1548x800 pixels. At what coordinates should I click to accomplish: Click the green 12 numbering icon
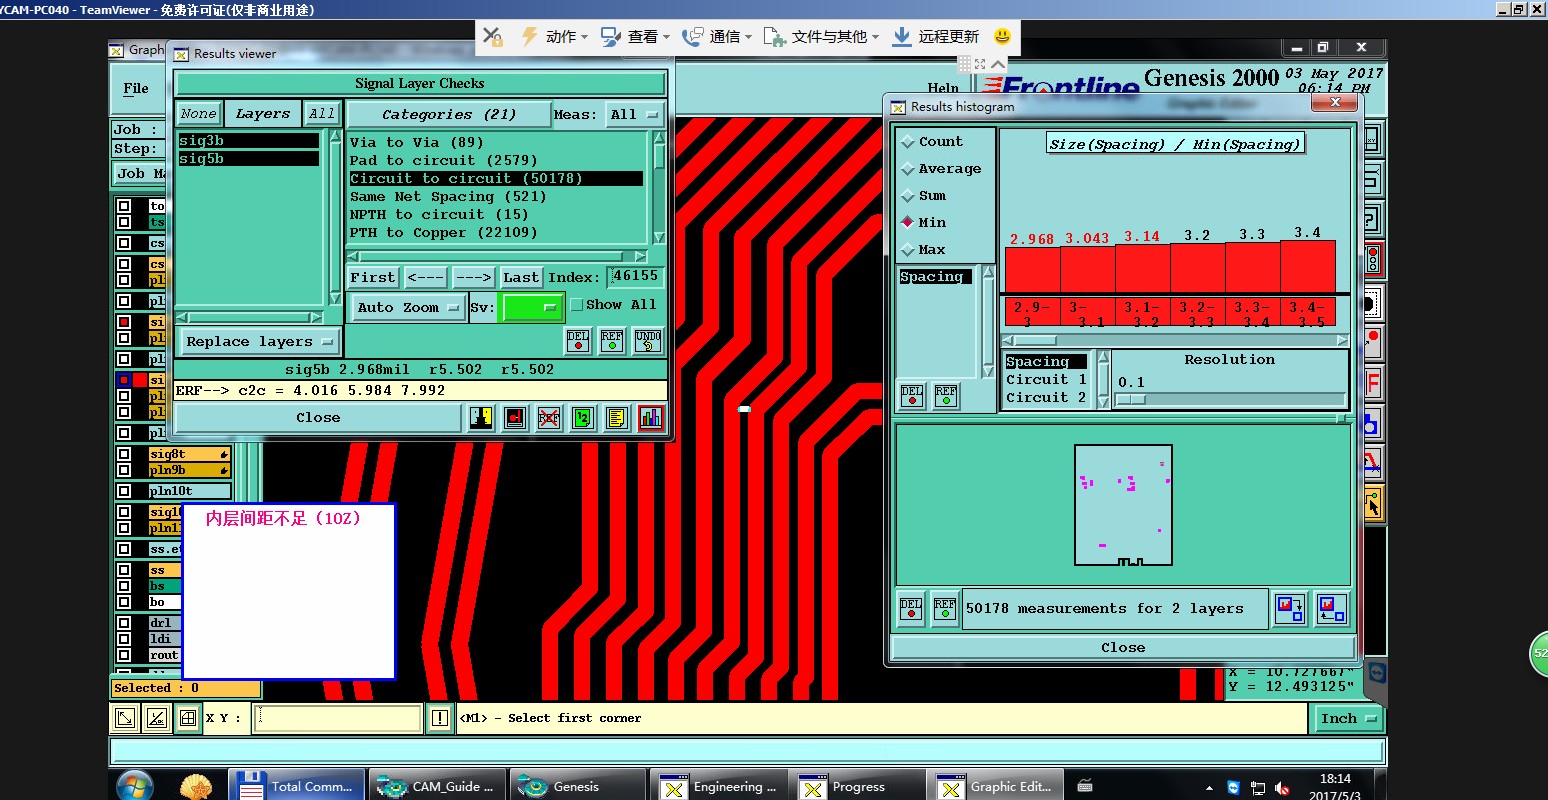click(583, 418)
